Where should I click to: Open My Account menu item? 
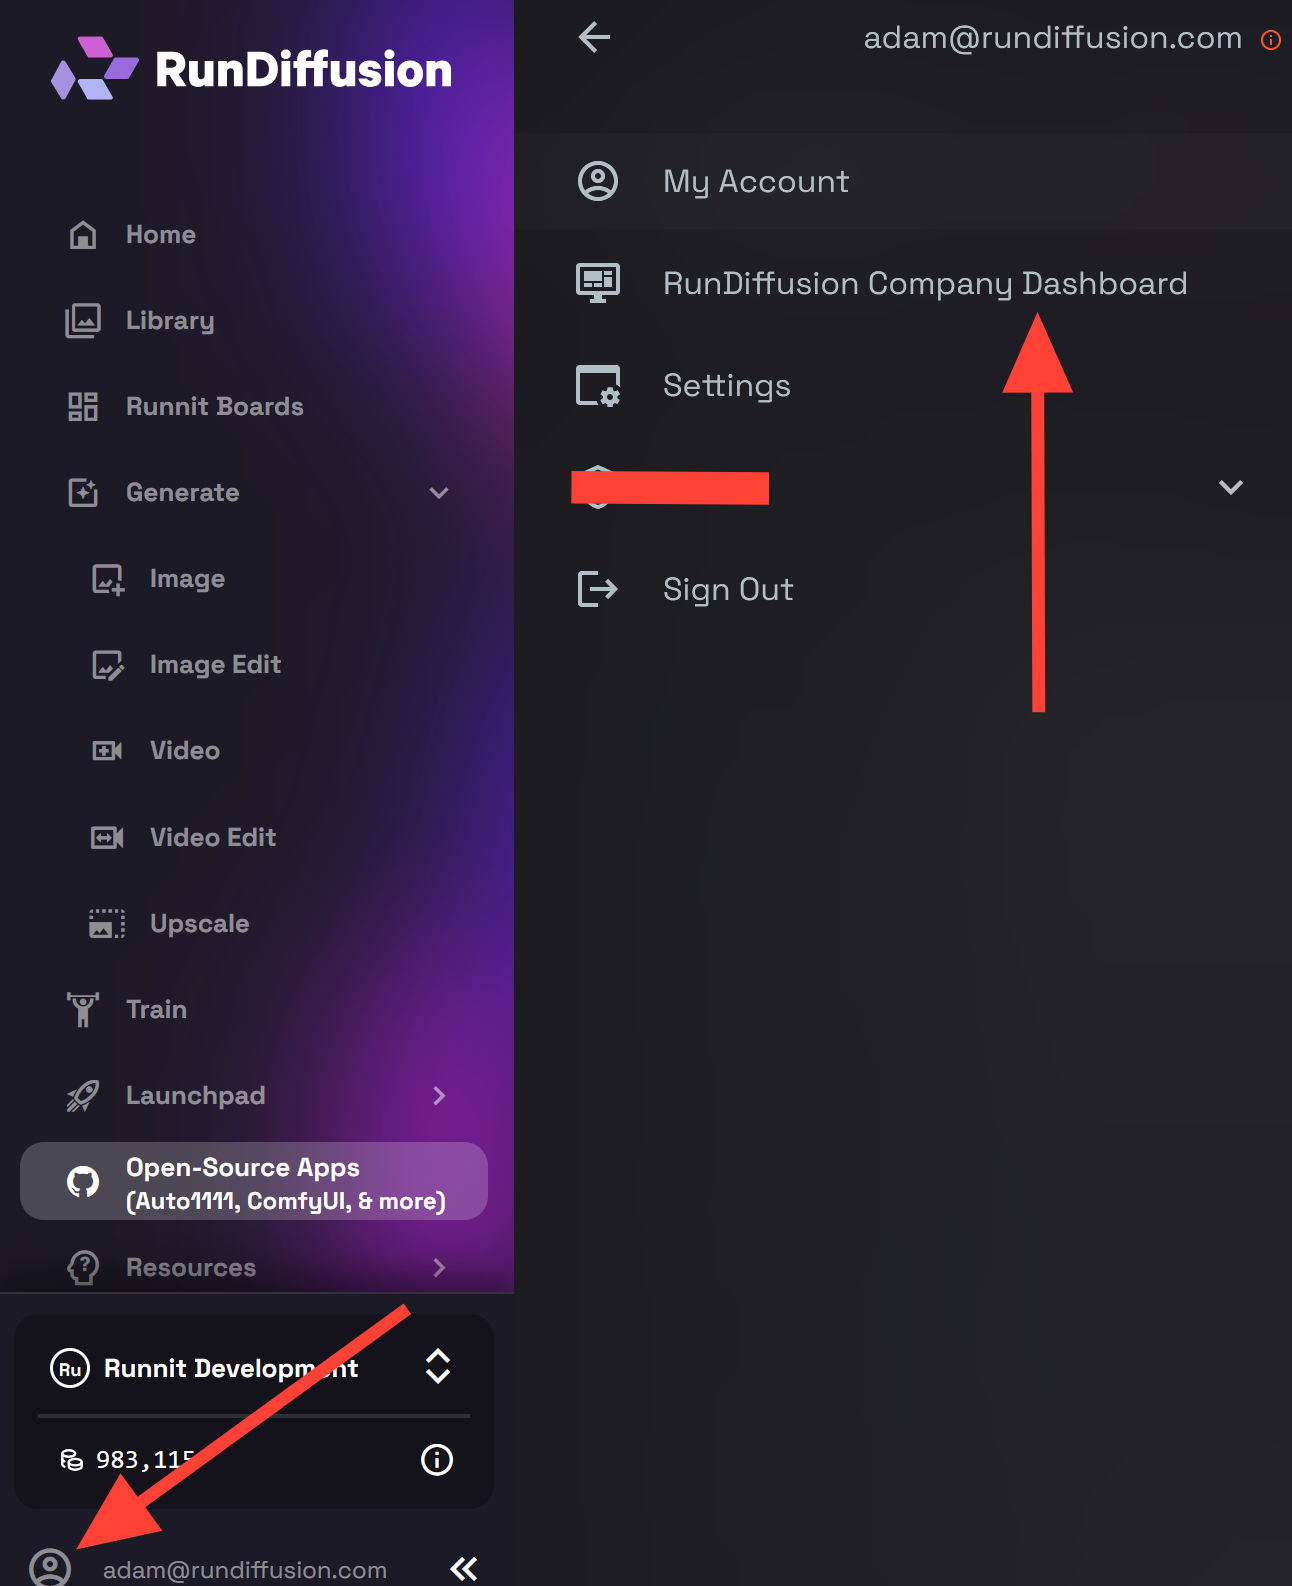tap(756, 182)
